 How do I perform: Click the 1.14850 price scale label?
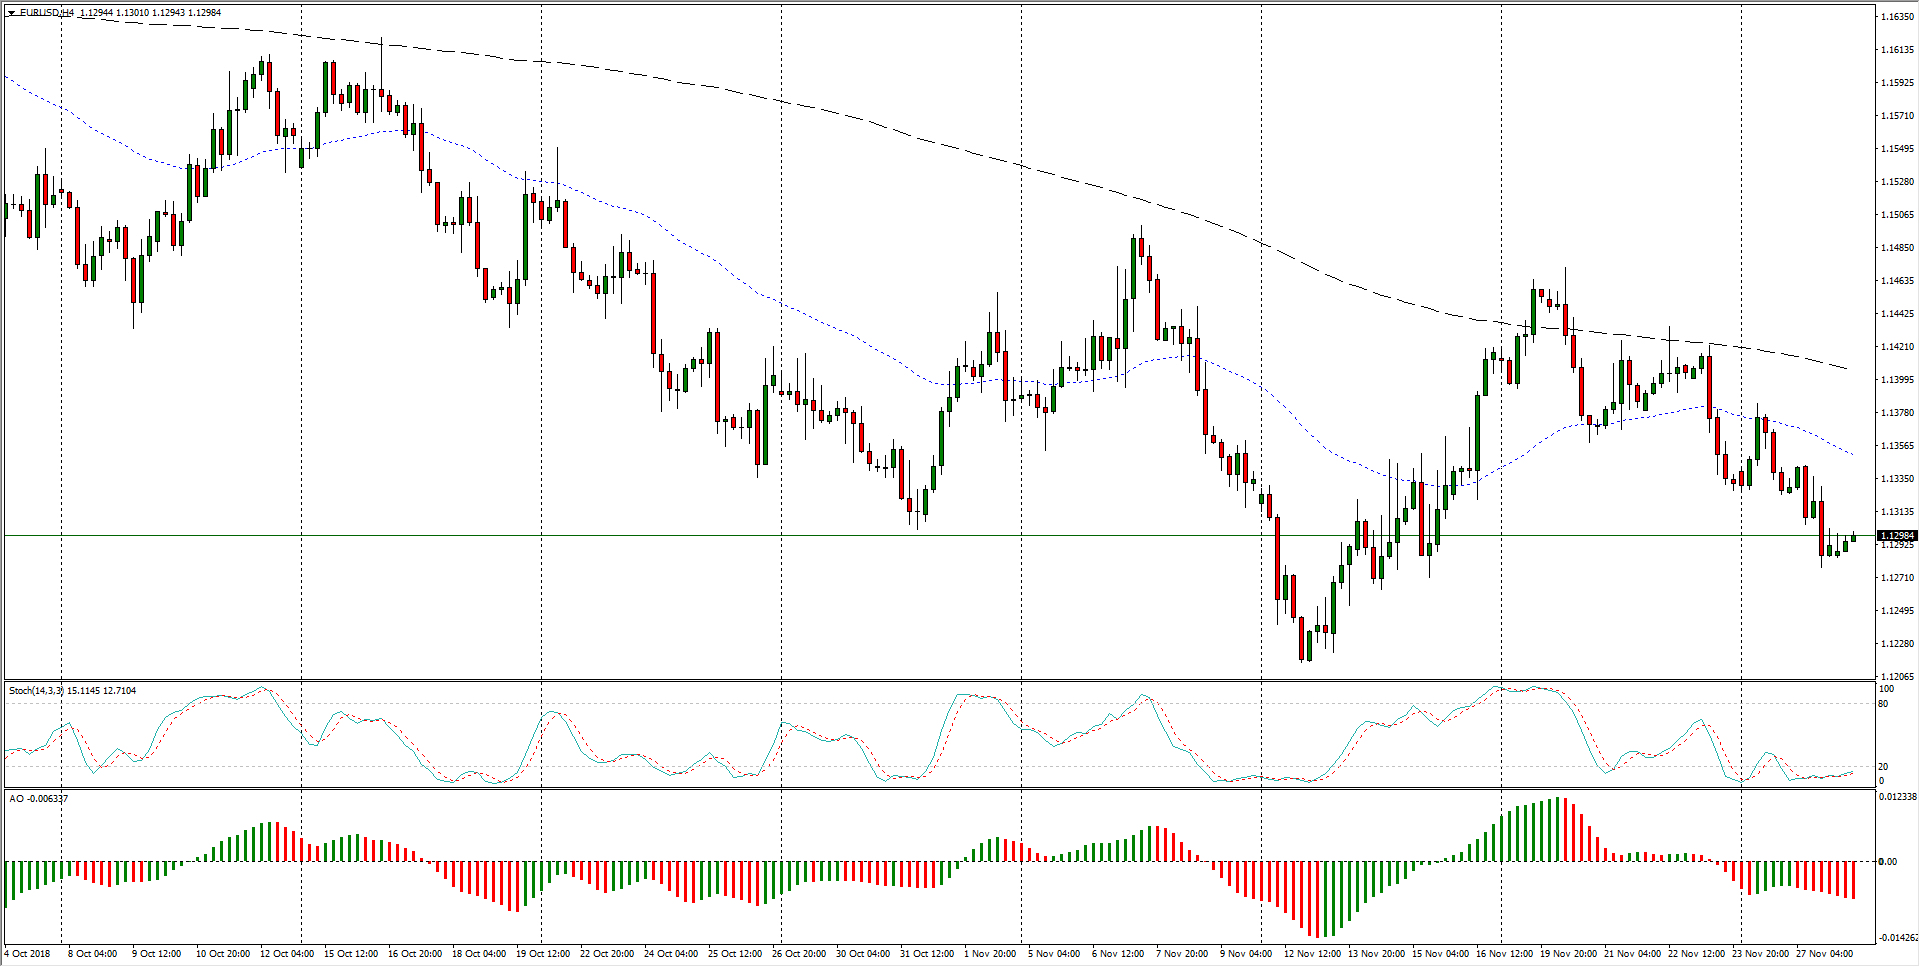point(1897,248)
